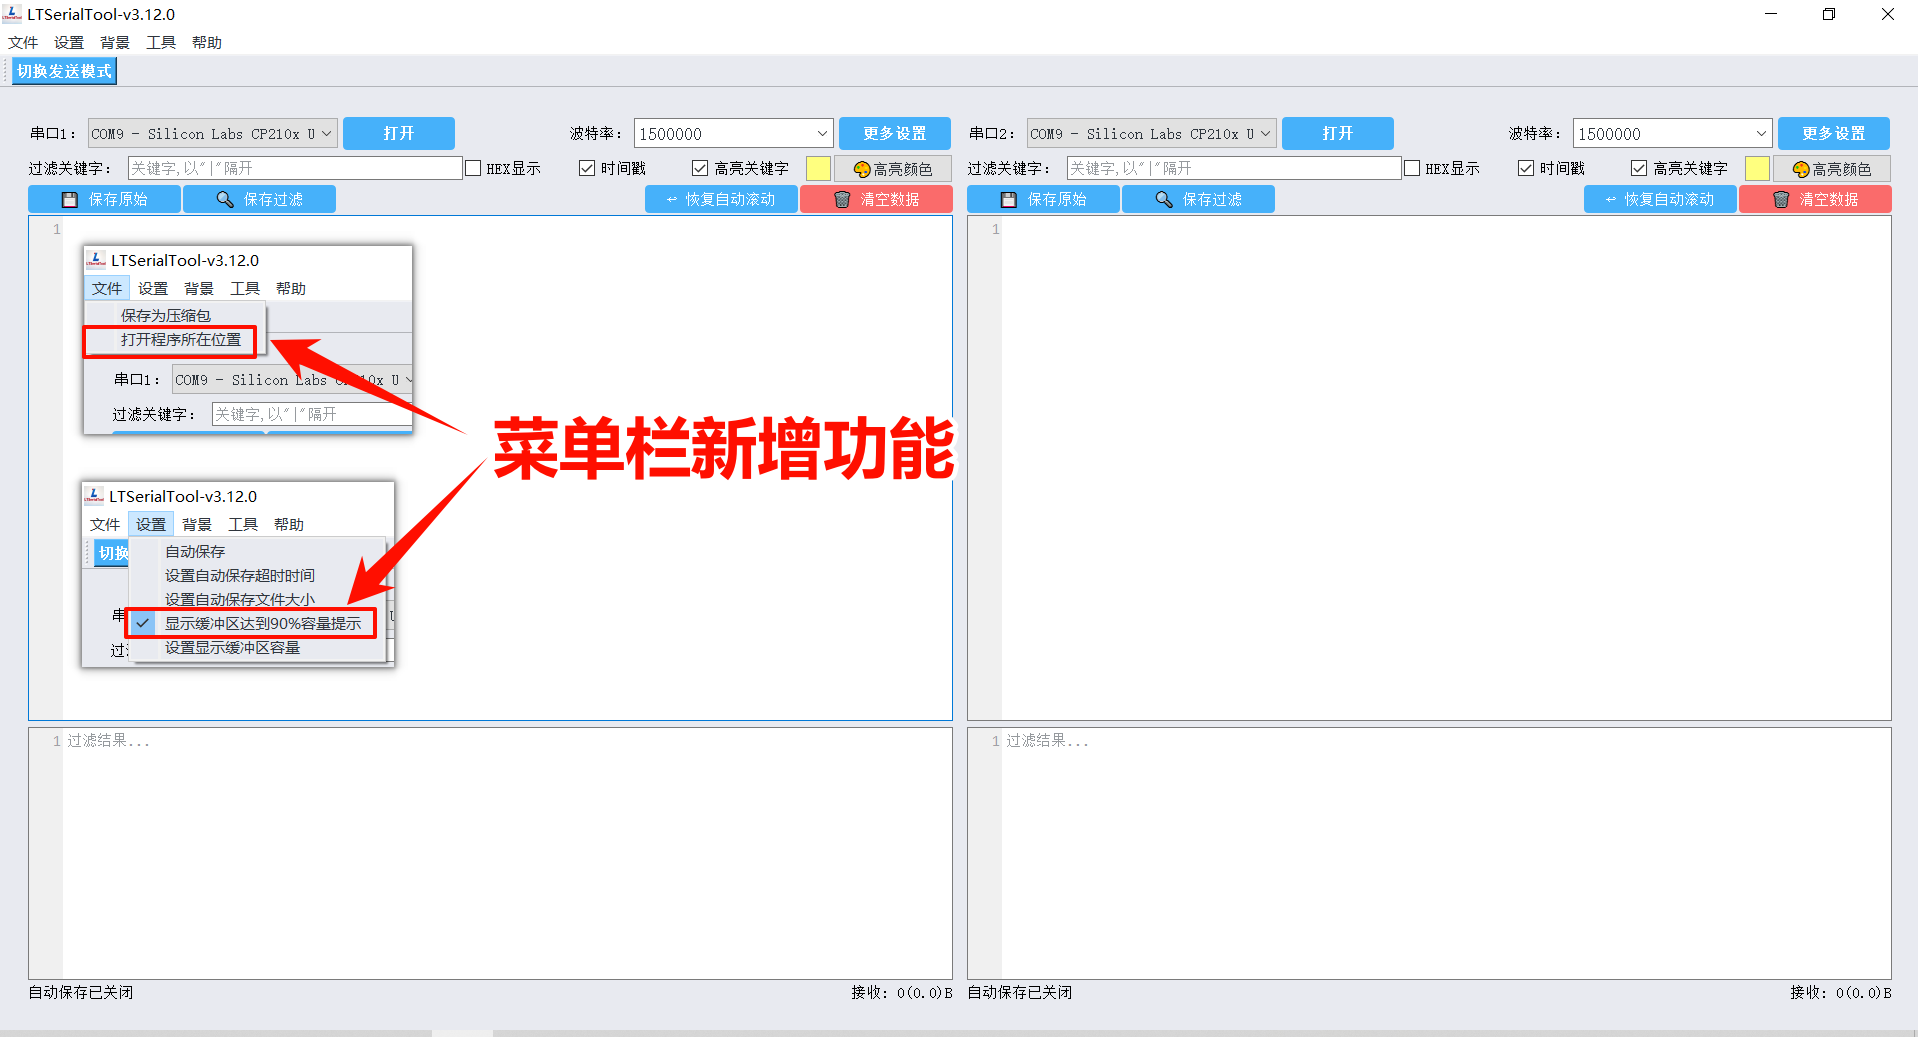Click port 2 保存过滤 button

pyautogui.click(x=1198, y=199)
